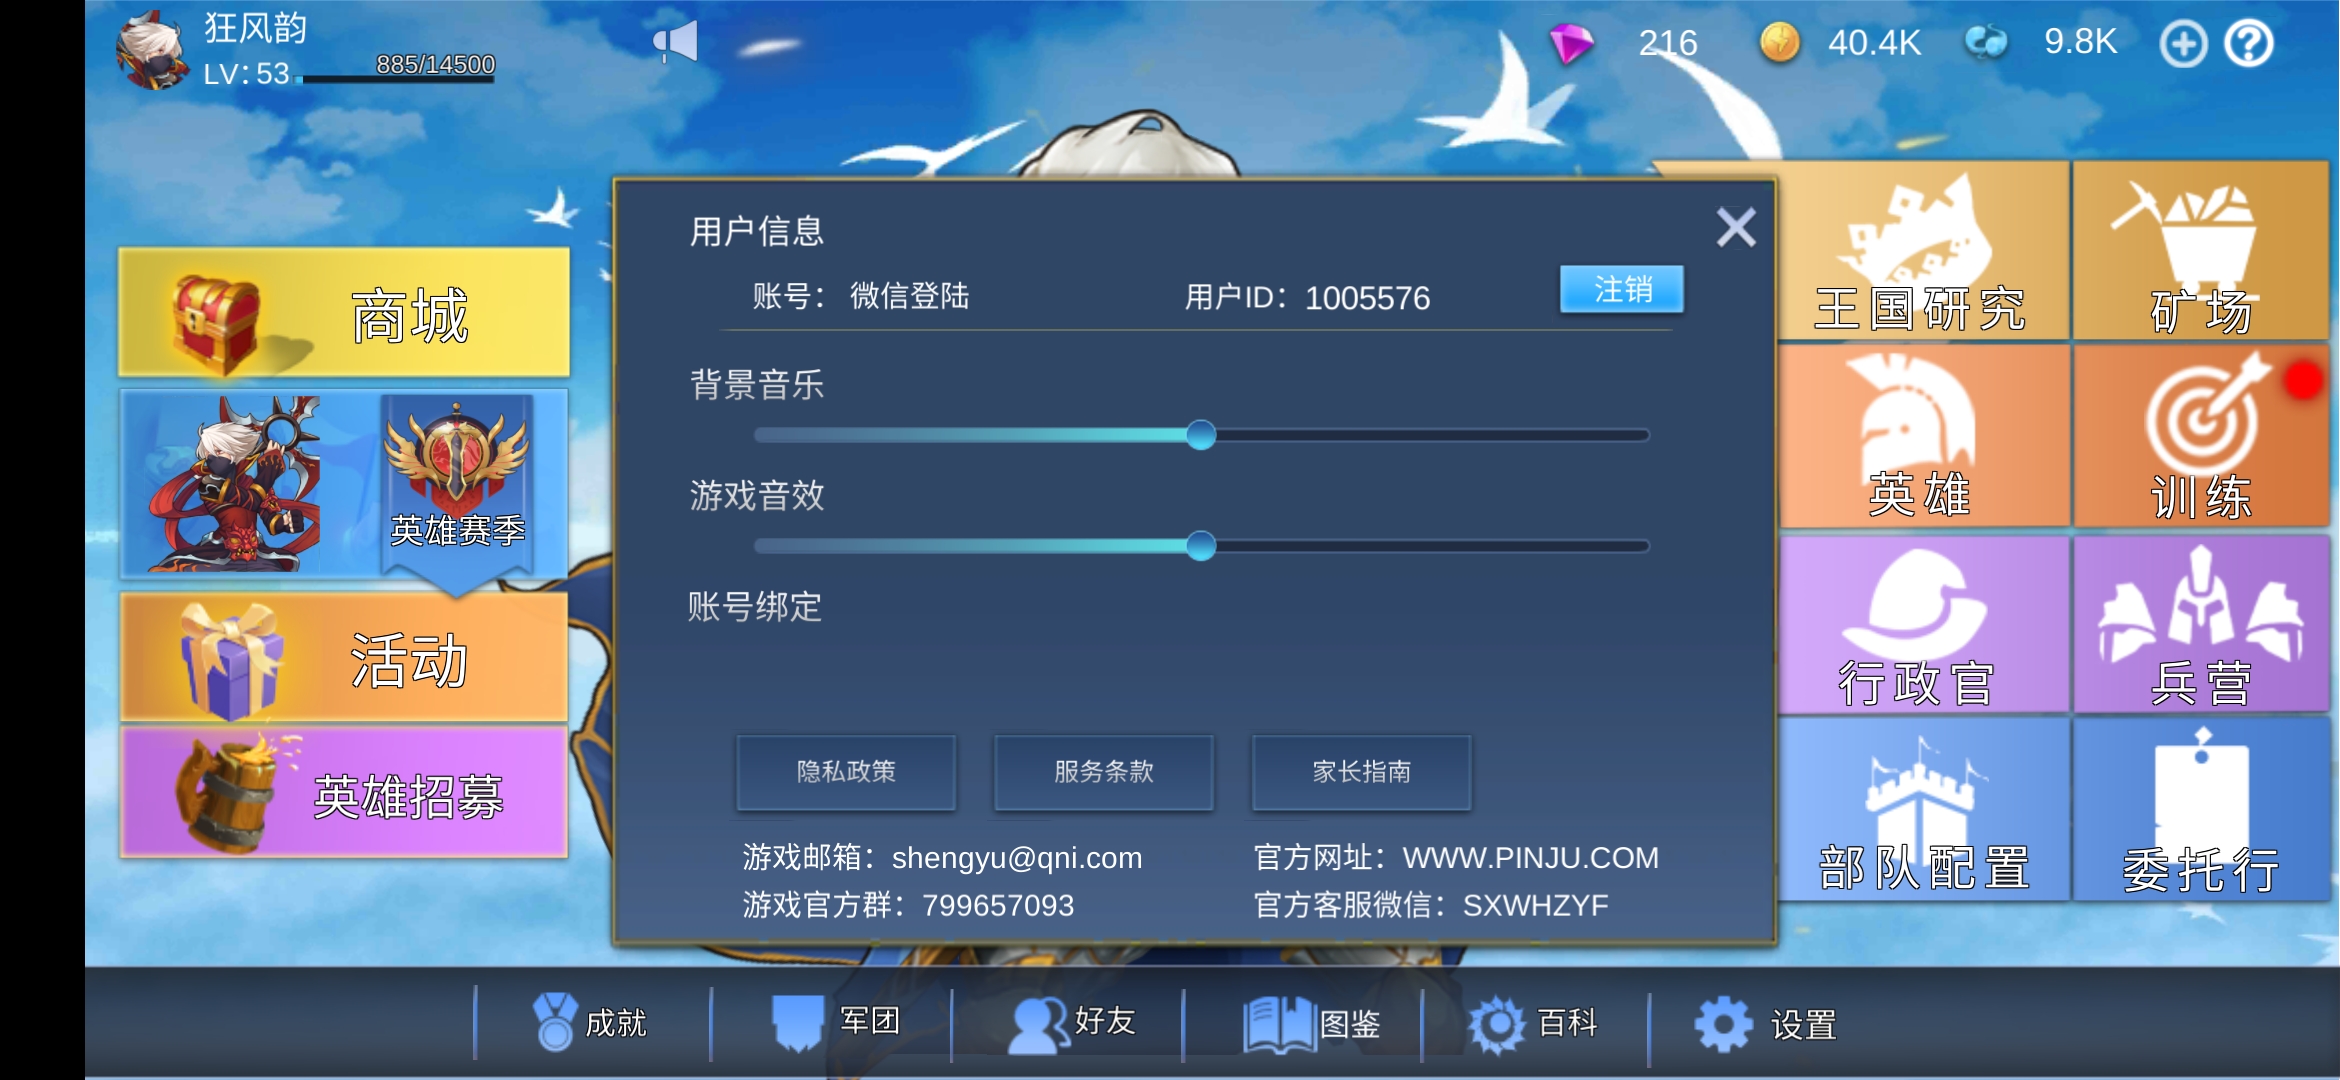
Task: Open the 隐私政策 (Privacy Policy) button
Action: pyautogui.click(x=843, y=773)
